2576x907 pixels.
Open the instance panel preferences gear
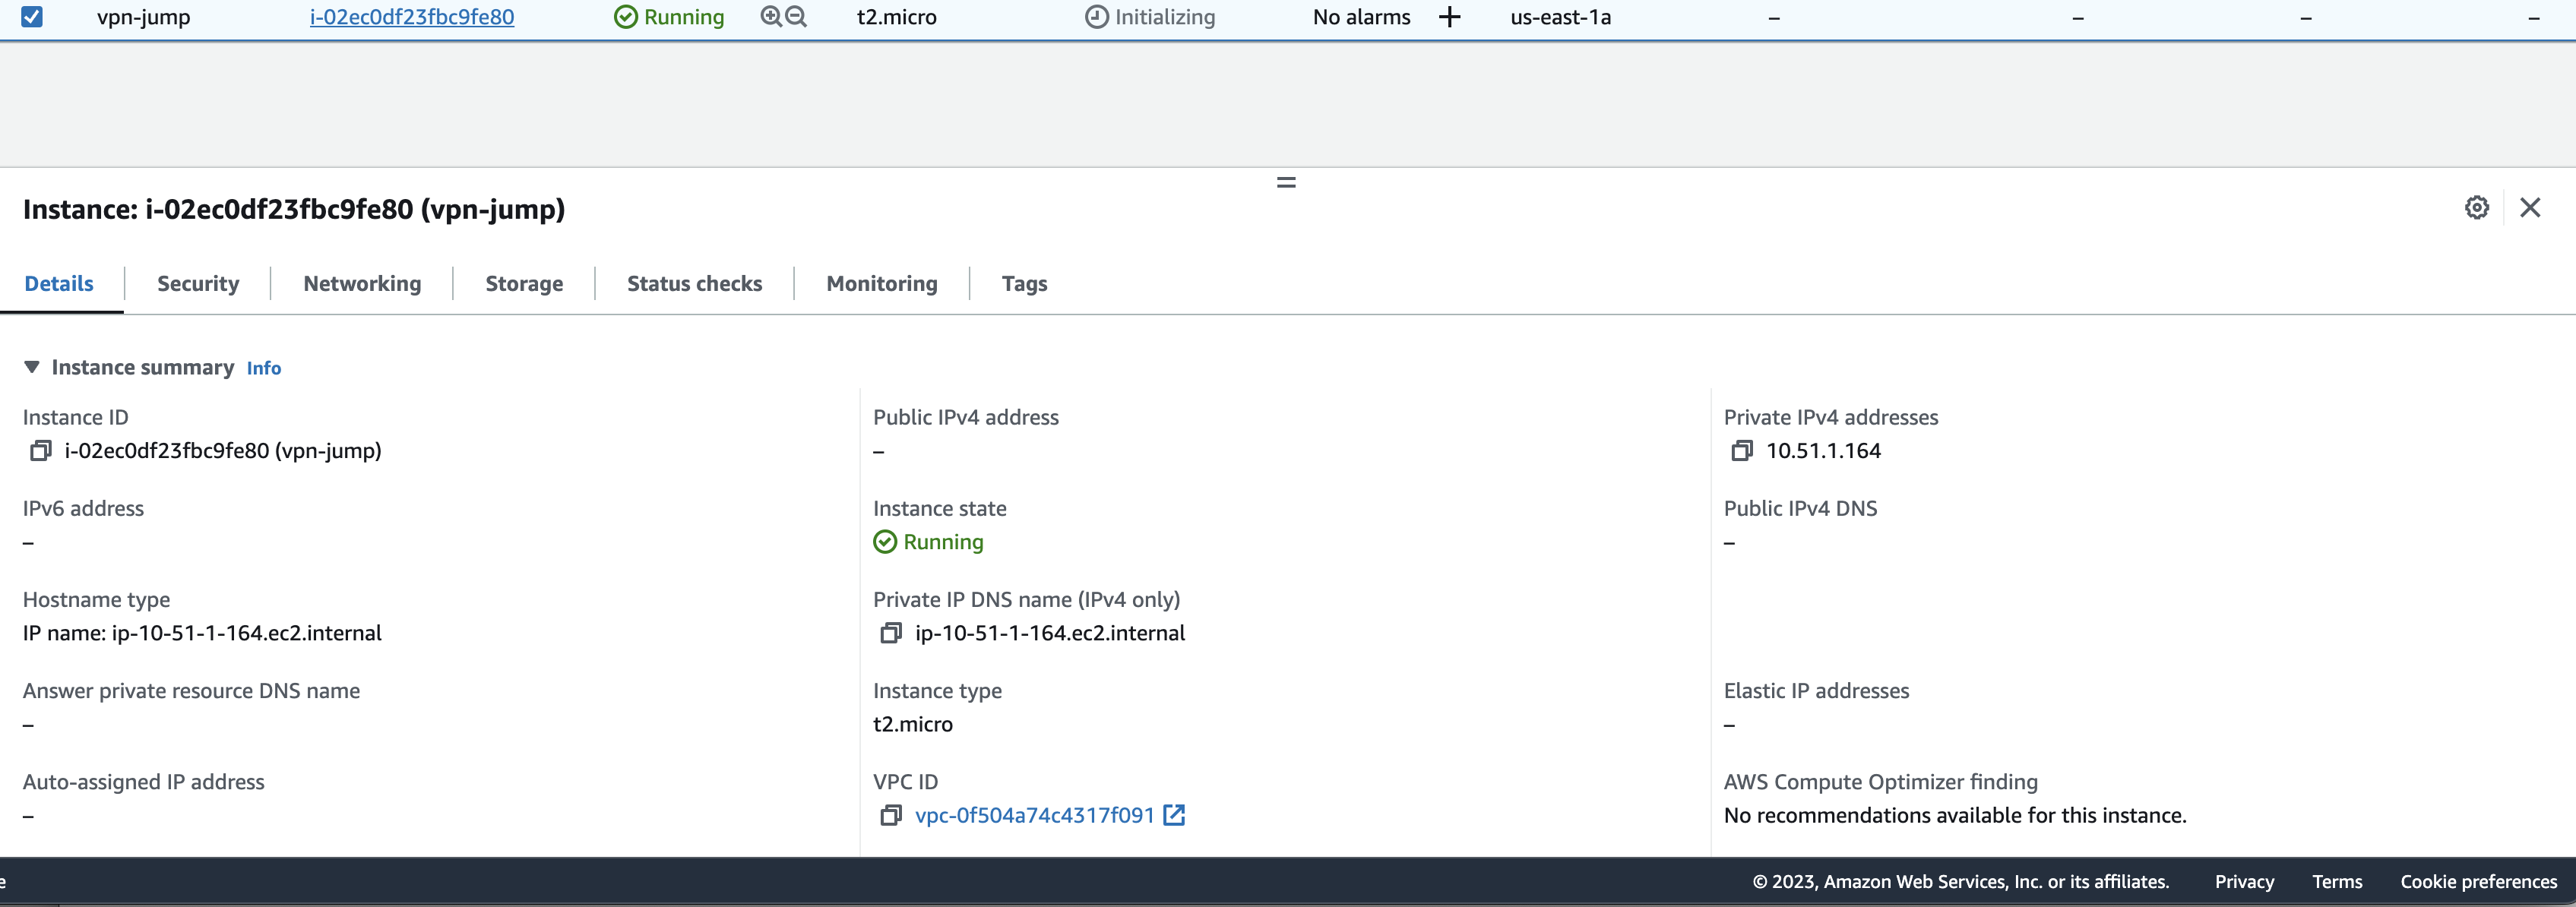point(2477,208)
